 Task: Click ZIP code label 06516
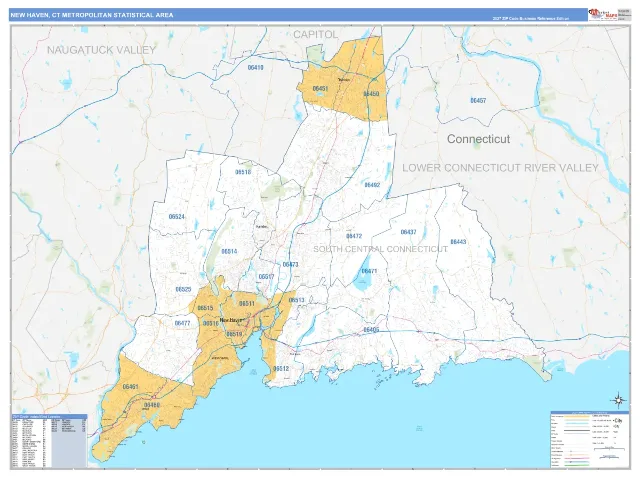pos(211,323)
